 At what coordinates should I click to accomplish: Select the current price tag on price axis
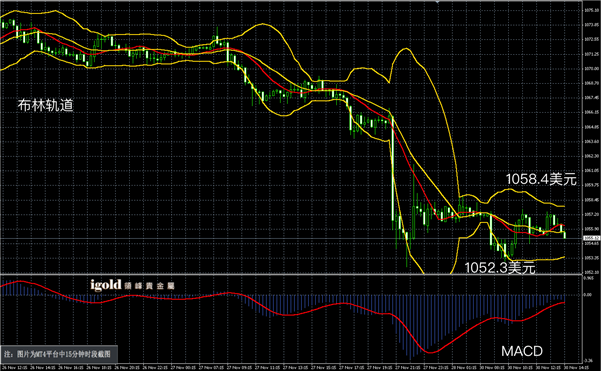tap(592, 238)
